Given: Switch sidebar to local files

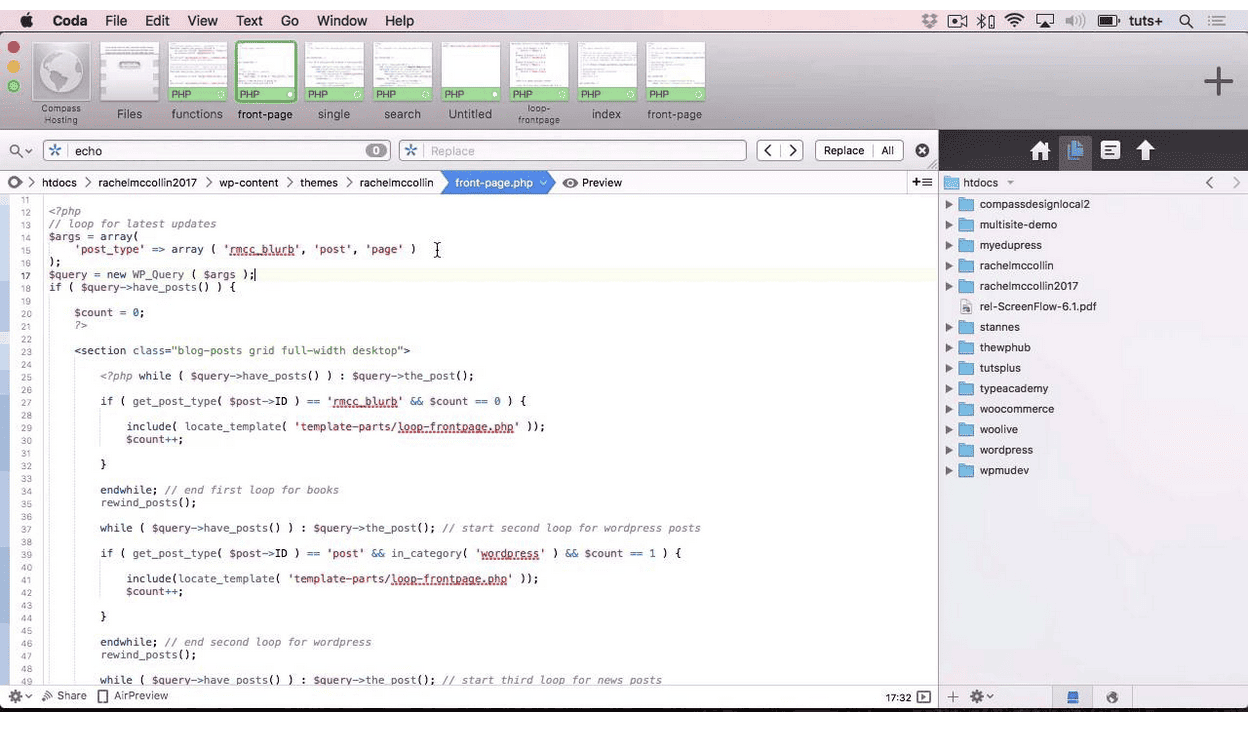Looking at the screenshot, I should tap(1073, 697).
